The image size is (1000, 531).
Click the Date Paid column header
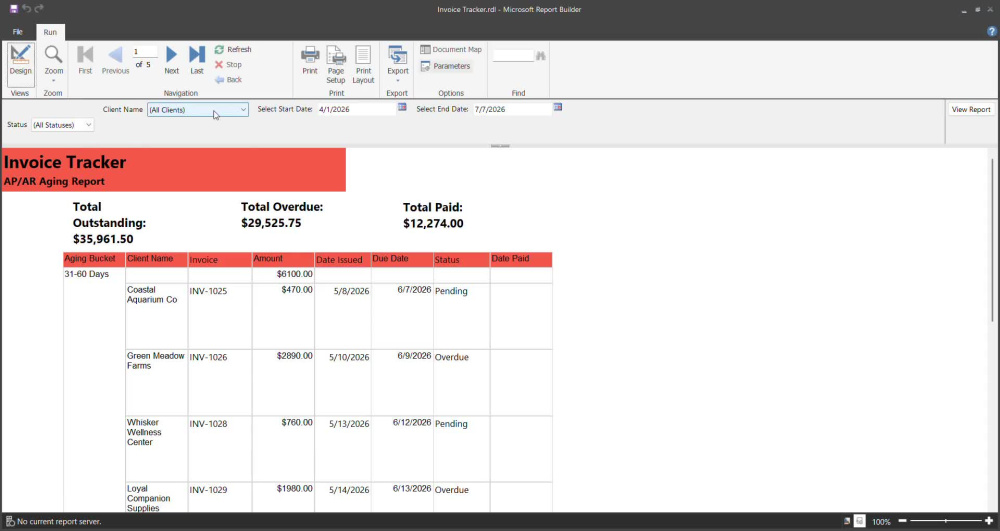pyautogui.click(x=521, y=259)
